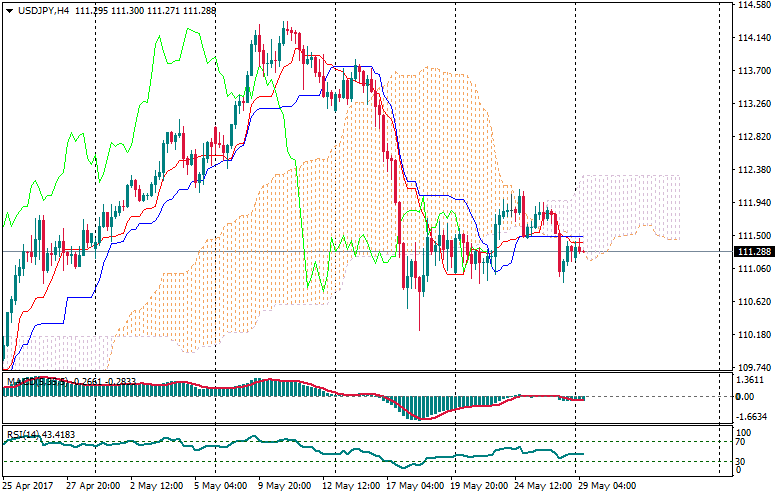Click the RSI 30 level label
Screen dimensions: 775x497
(x=742, y=462)
